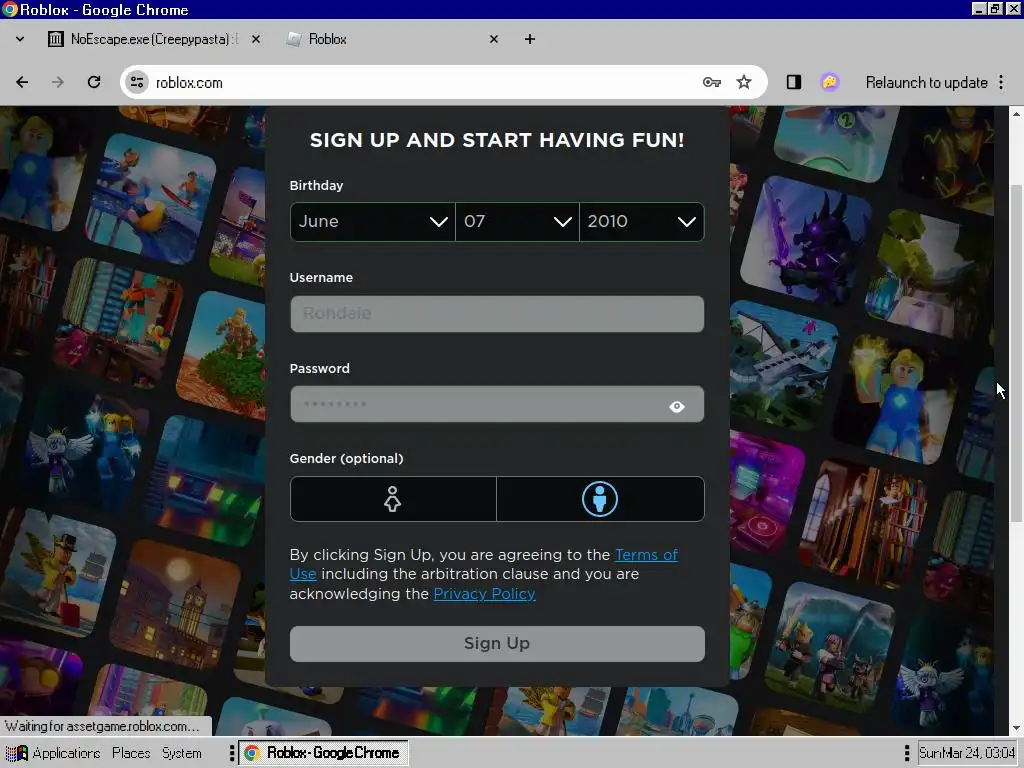Open the birthday day dropdown showing 07

point(517,221)
